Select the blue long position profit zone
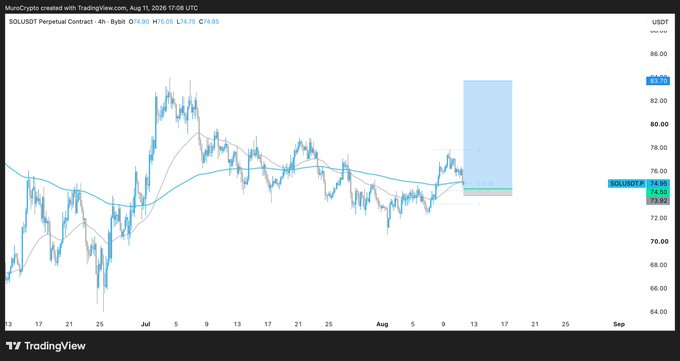Image resolution: width=680 pixels, height=361 pixels. click(488, 134)
